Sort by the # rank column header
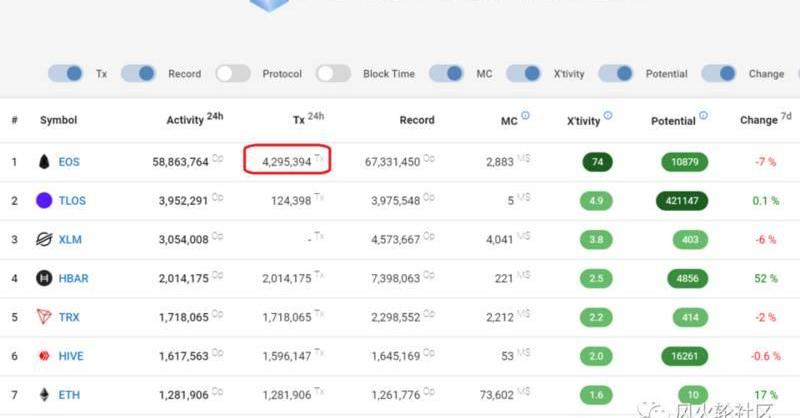This screenshot has height=418, width=800. [x=15, y=120]
